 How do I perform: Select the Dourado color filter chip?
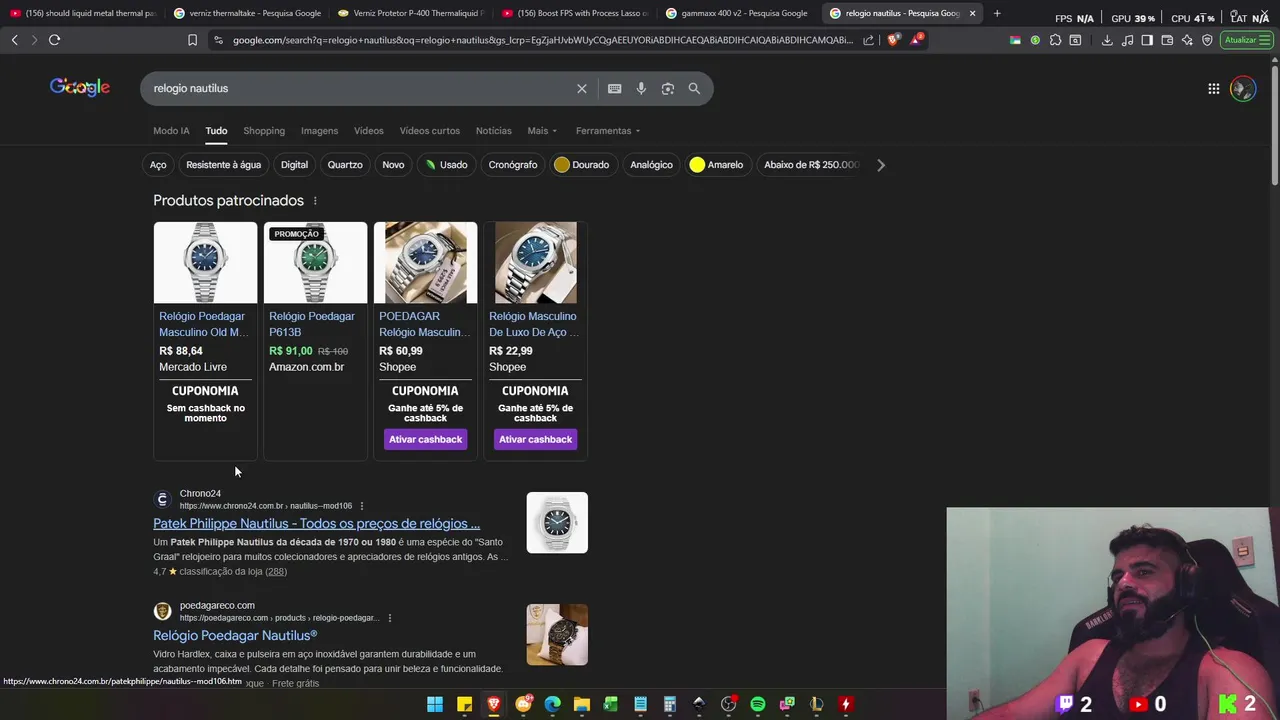click(583, 165)
